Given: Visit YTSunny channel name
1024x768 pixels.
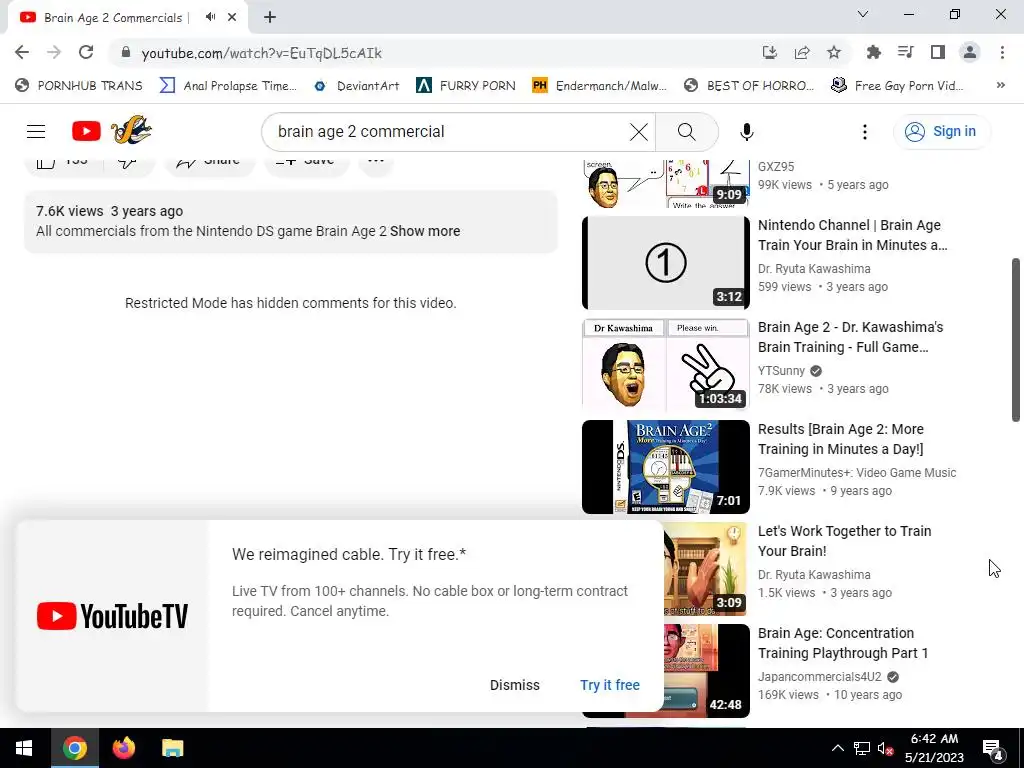Looking at the screenshot, I should coord(781,371).
